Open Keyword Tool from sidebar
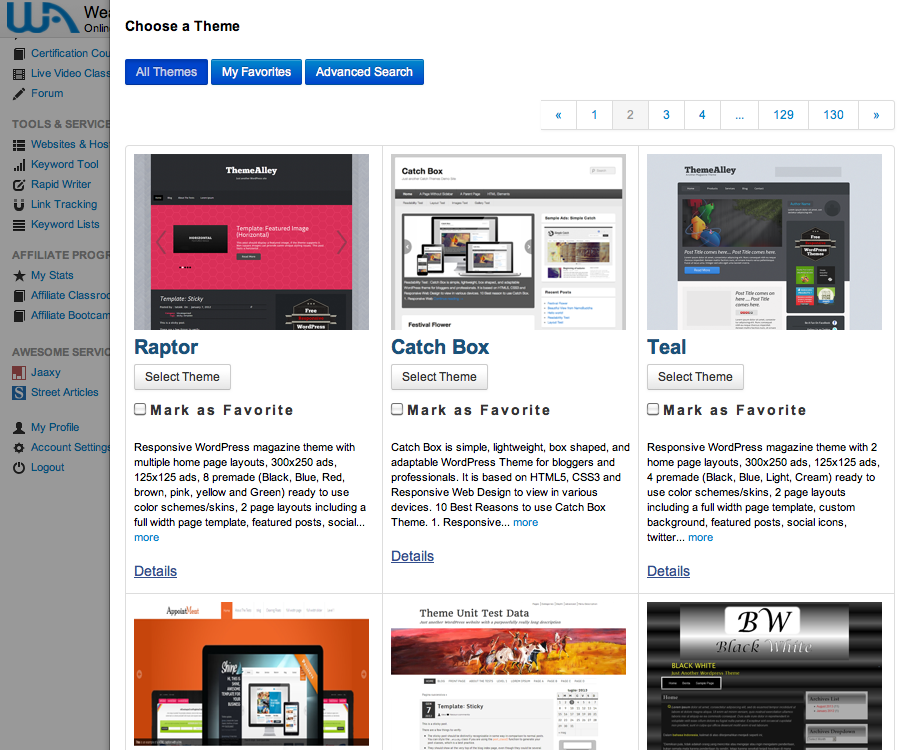Viewport: 908px width, 750px height. pyautogui.click(x=65, y=164)
